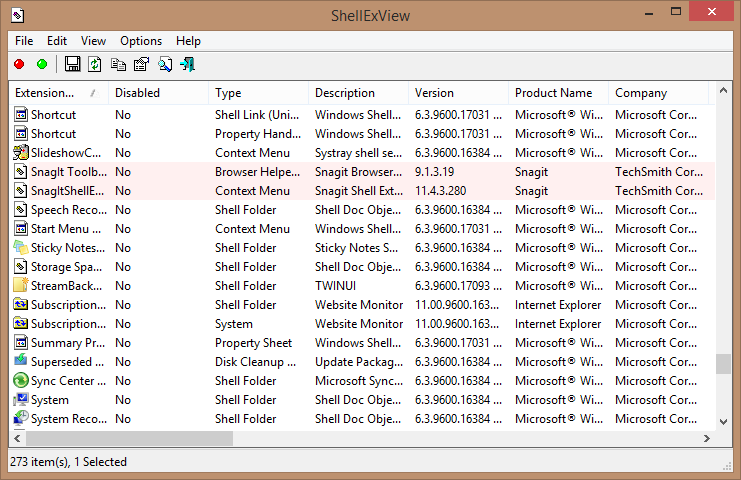Click the Save Selected Items floppy icon

72,64
